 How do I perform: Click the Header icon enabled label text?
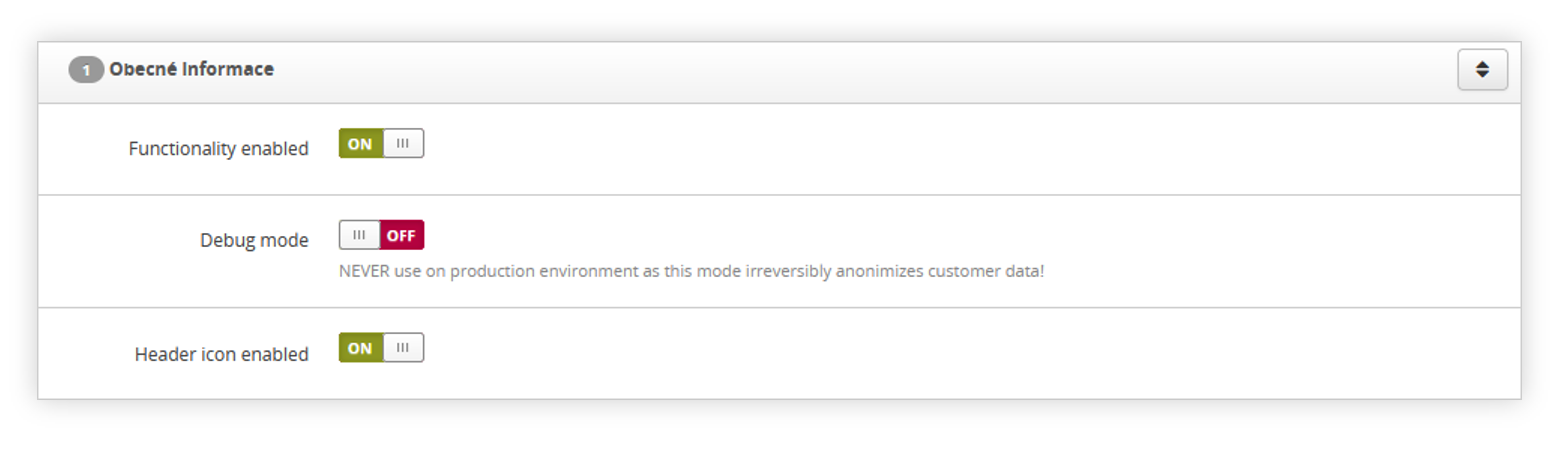pos(221,354)
